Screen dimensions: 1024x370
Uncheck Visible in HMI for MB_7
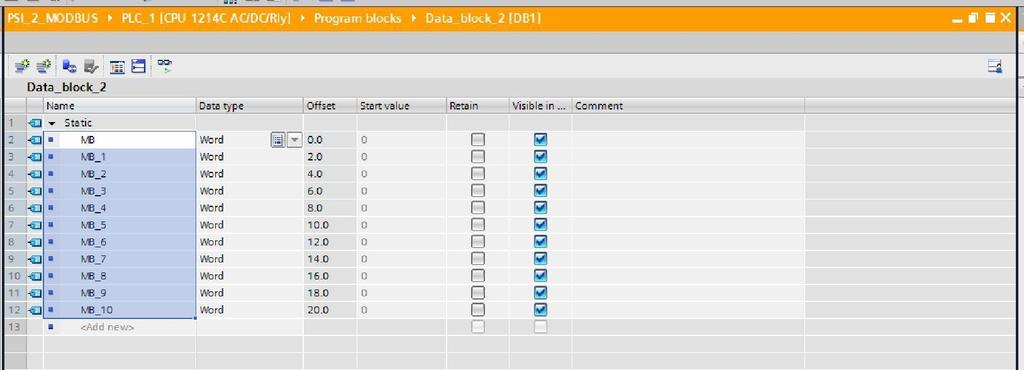point(540,259)
